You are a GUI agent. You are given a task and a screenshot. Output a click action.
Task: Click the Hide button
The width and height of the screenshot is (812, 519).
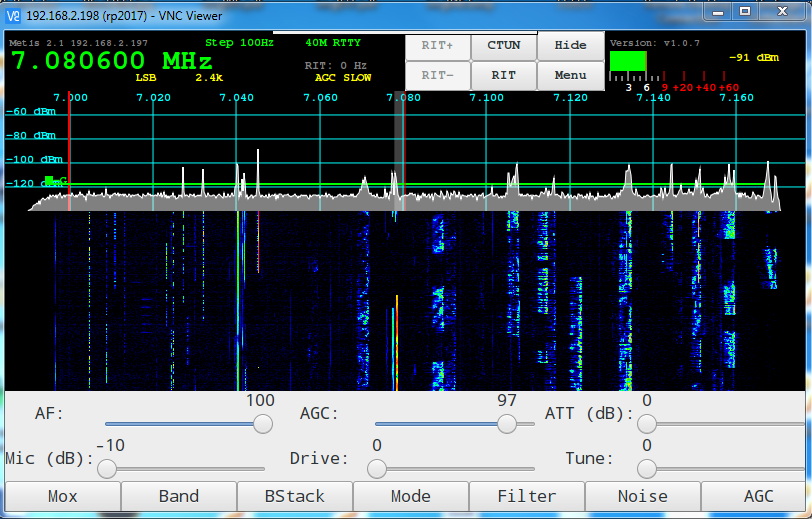click(571, 46)
